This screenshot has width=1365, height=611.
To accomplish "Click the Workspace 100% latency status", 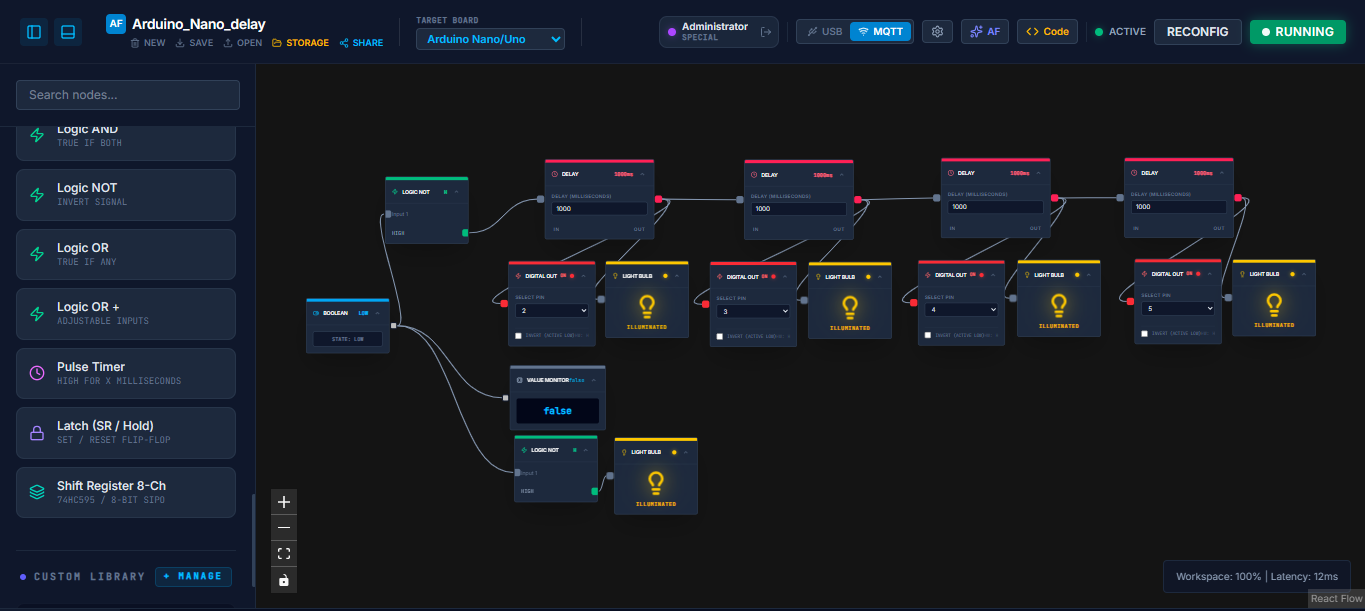I will (1257, 577).
